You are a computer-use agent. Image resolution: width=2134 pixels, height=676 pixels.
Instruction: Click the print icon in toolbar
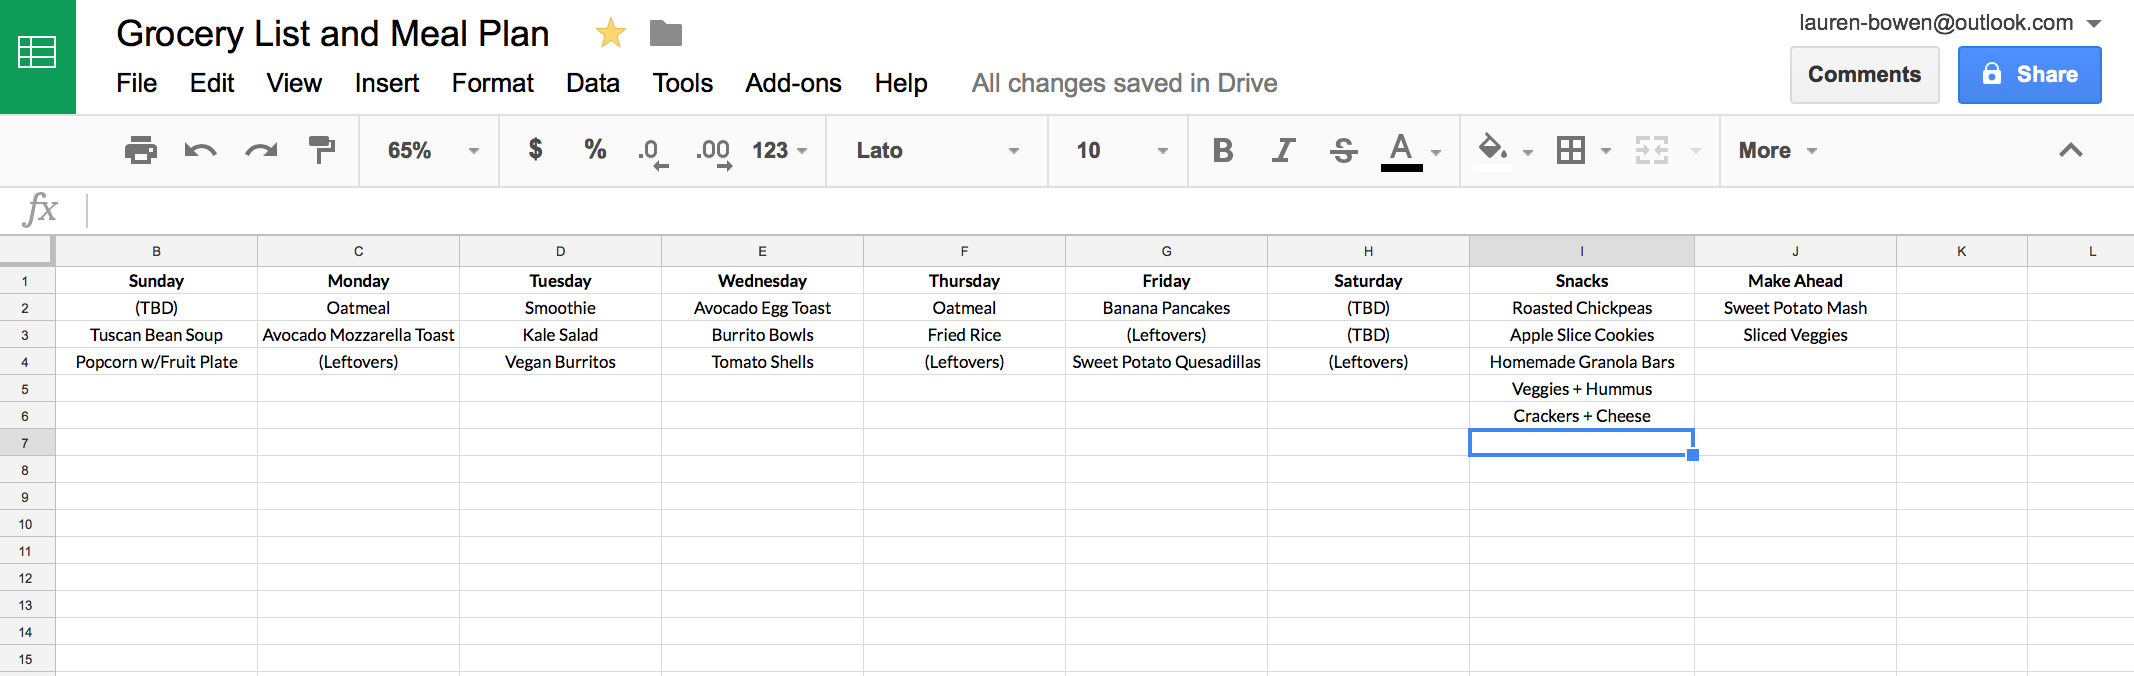(x=141, y=150)
